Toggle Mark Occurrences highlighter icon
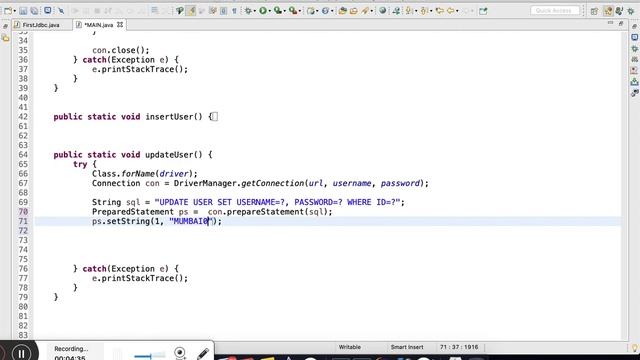Screen dimensions: 640x360 [191, 11]
